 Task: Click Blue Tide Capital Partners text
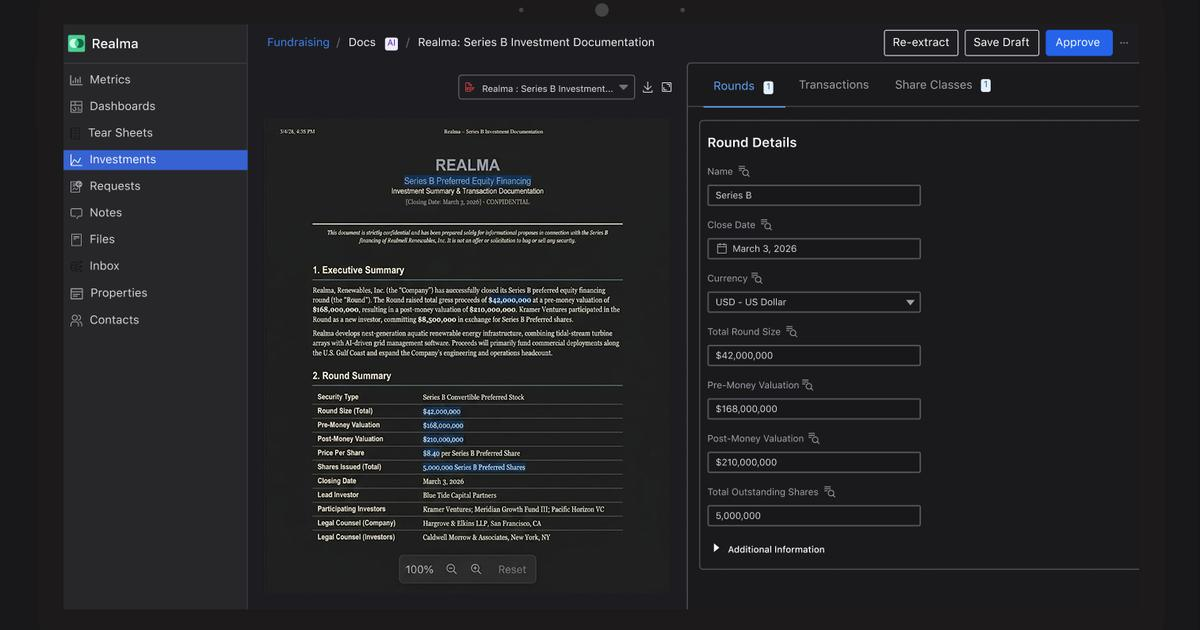click(x=459, y=495)
